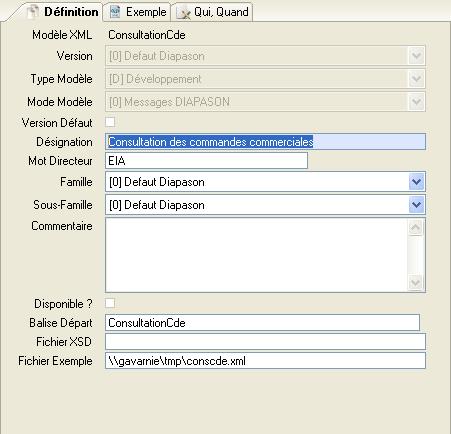The width and height of the screenshot is (451, 434).
Task: Switch to the Exemple tab
Action: click(x=137, y=12)
